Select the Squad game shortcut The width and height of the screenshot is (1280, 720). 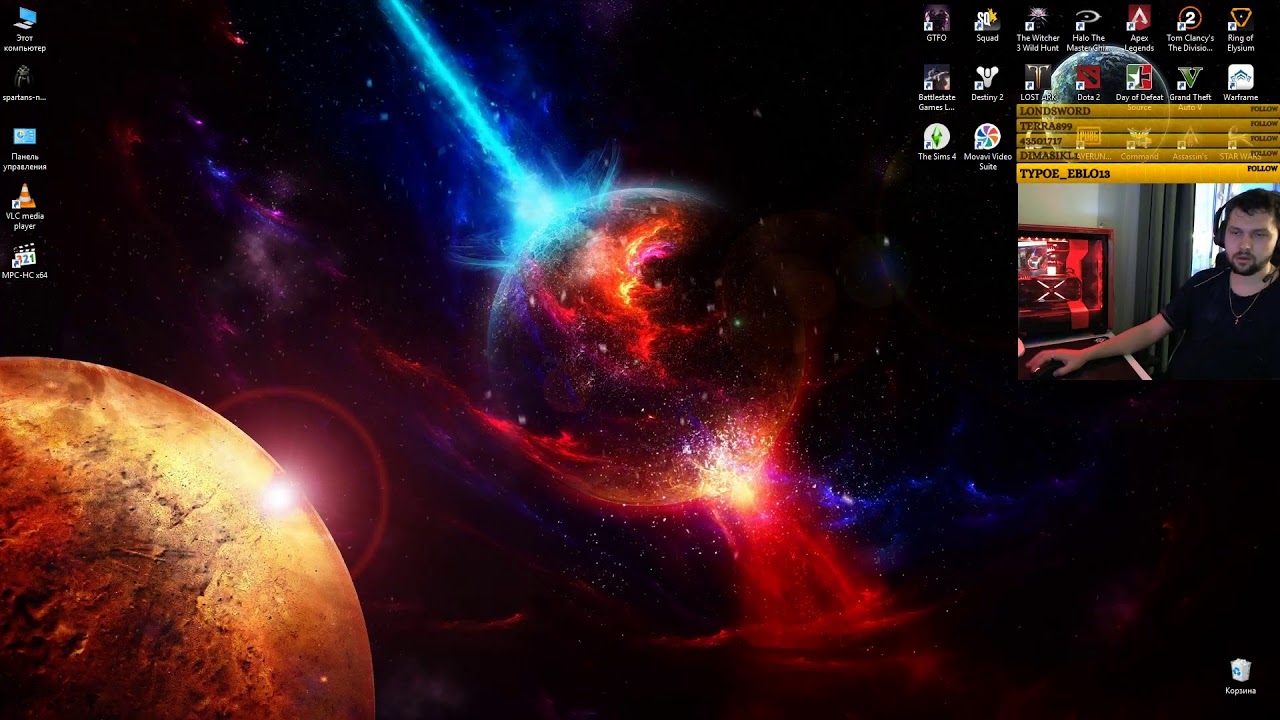pyautogui.click(x=987, y=25)
